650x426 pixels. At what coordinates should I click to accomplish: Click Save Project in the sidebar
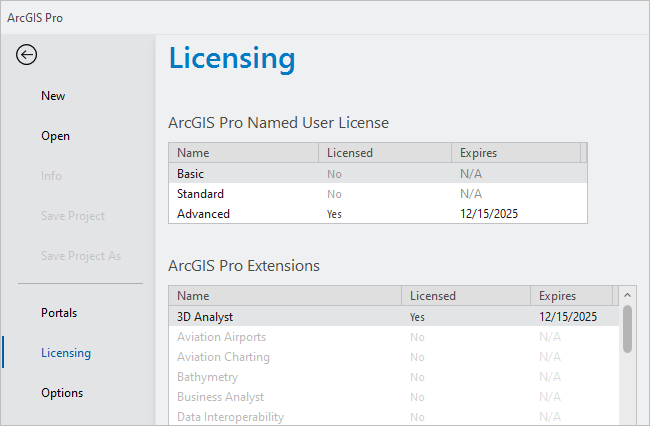tap(73, 216)
